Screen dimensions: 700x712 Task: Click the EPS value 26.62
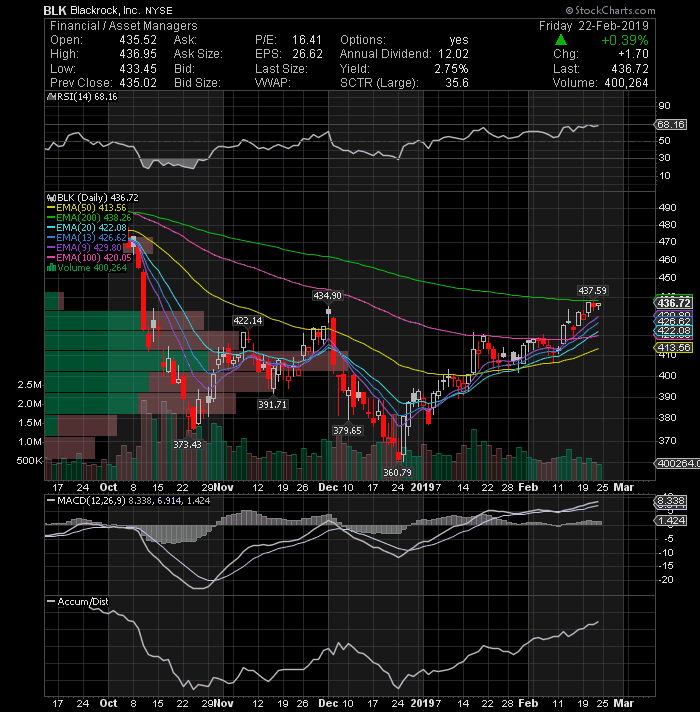click(x=307, y=54)
